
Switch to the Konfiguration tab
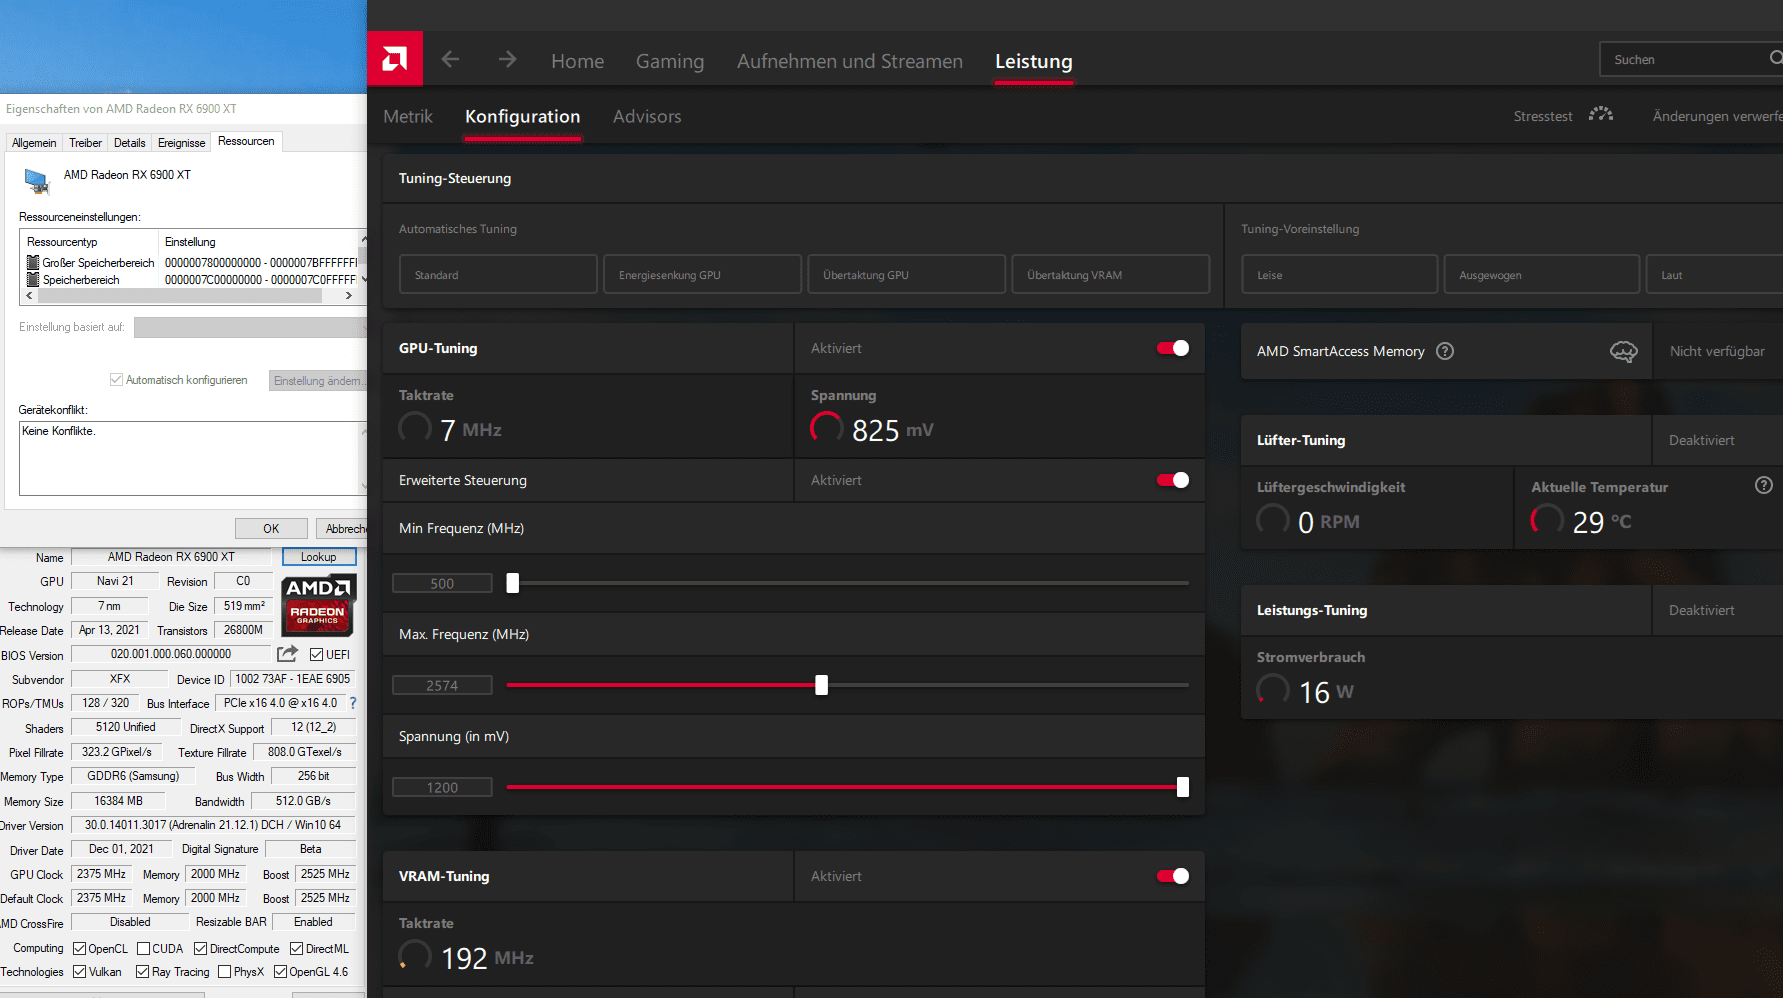point(522,116)
